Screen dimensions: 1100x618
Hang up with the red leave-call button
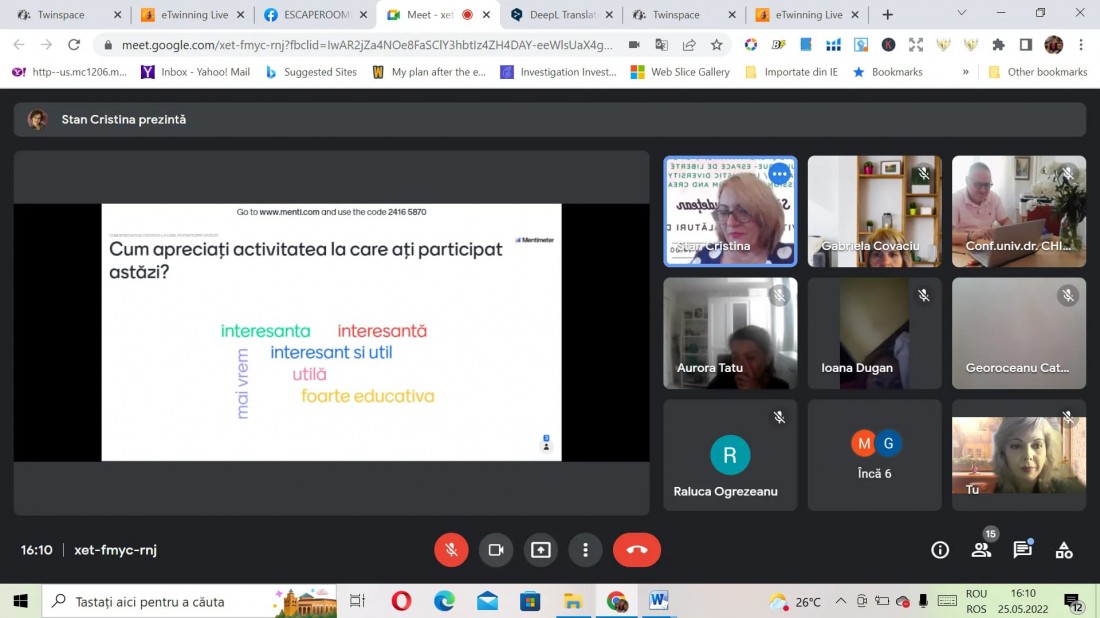tap(636, 550)
